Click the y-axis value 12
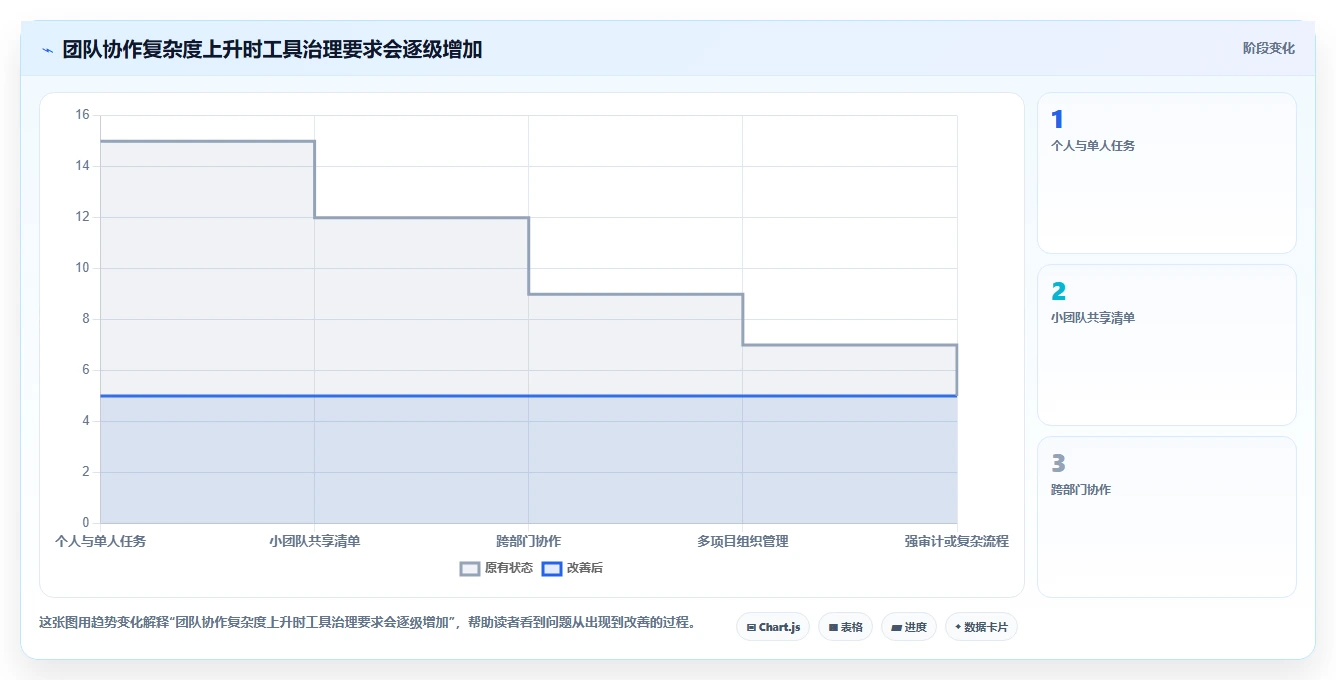This screenshot has width=1336, height=680. coord(83,217)
